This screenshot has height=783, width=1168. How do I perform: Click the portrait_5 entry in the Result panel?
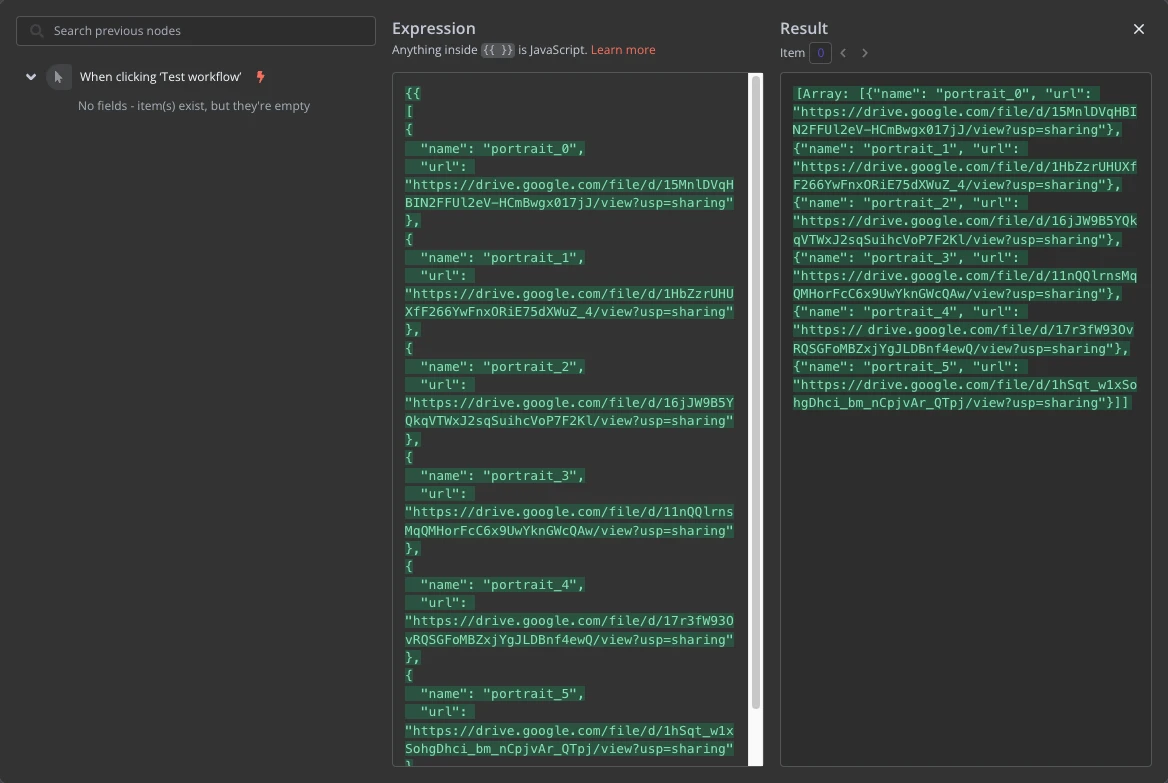(965, 384)
